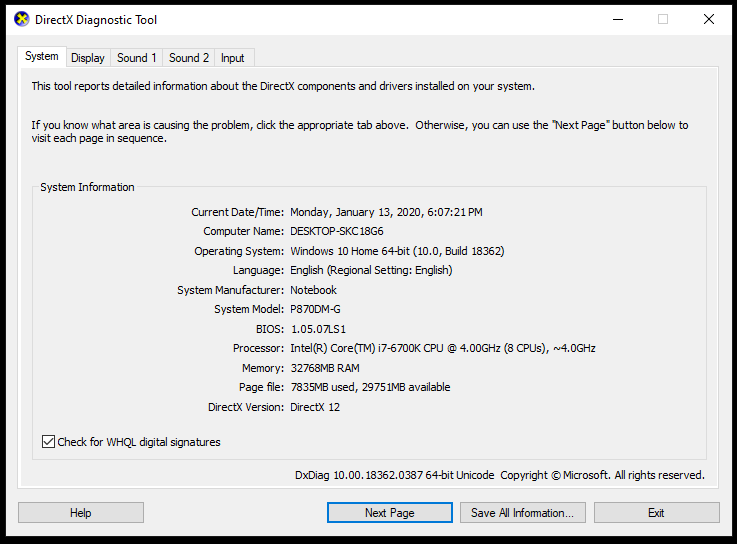The image size is (737, 544).
Task: Click the Next Page button
Action: (x=390, y=512)
